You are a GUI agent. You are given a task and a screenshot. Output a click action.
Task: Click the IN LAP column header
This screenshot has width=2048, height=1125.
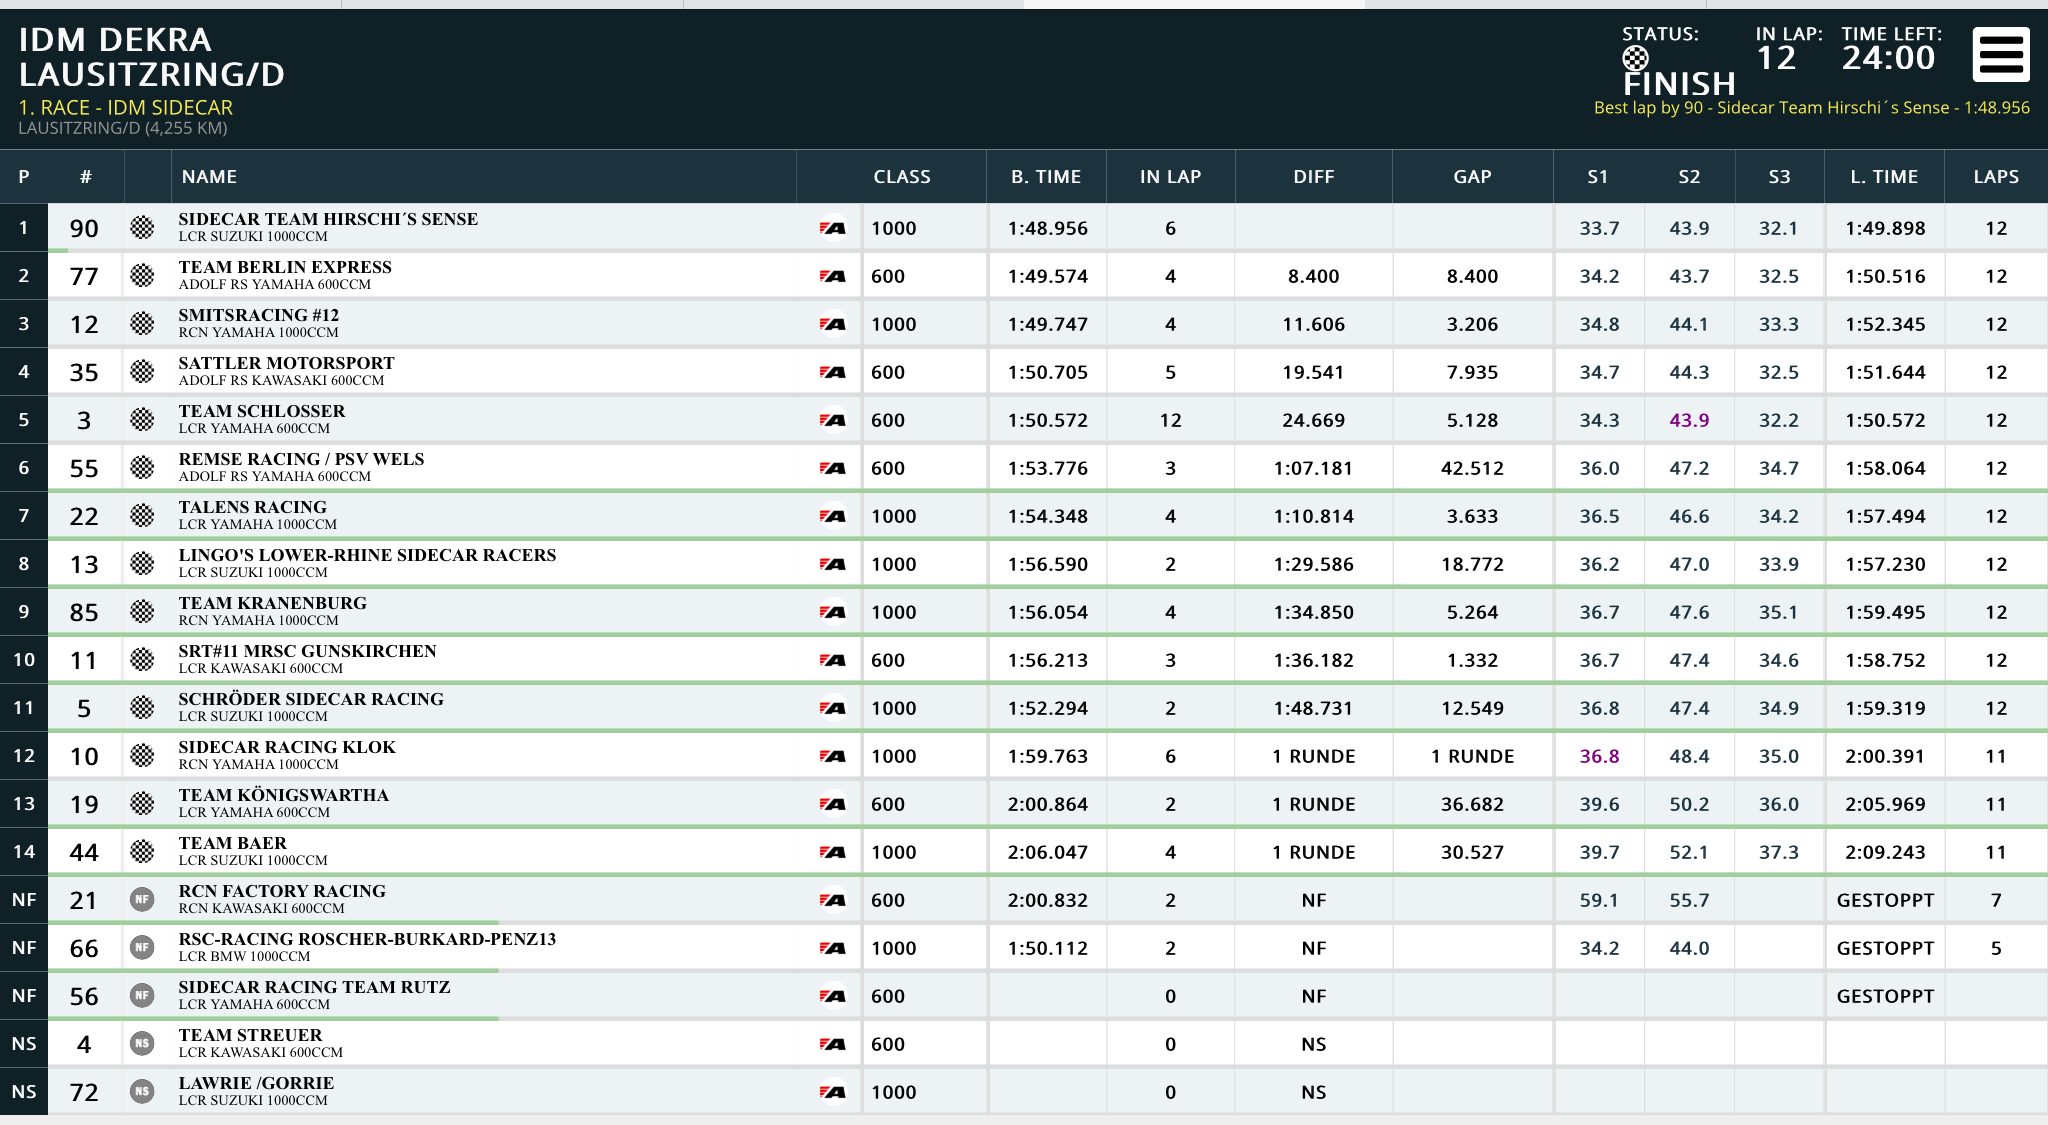[1170, 177]
